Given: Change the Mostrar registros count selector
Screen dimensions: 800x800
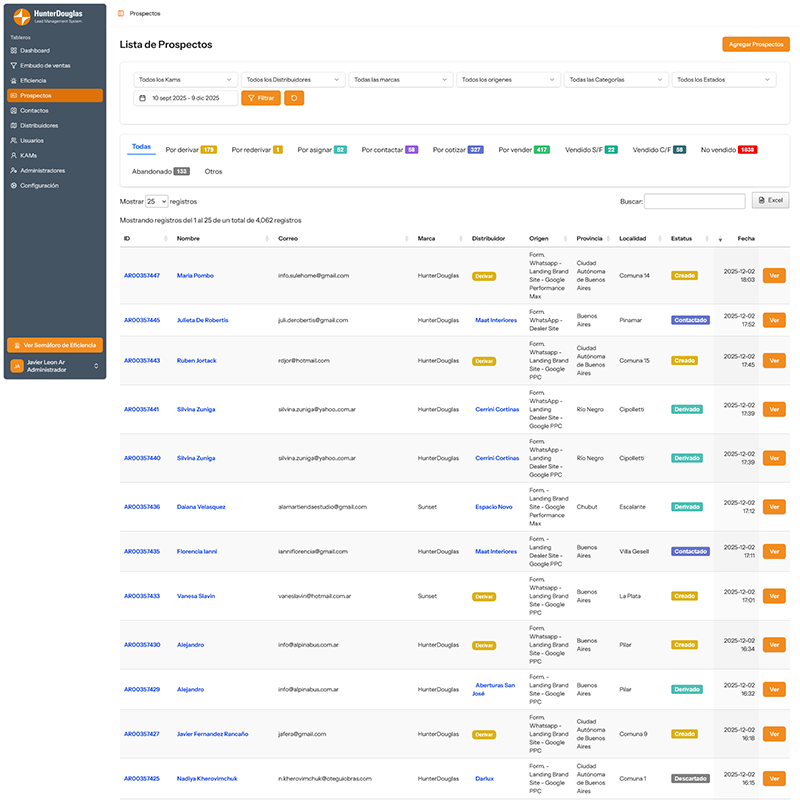Looking at the screenshot, I should tap(156, 201).
